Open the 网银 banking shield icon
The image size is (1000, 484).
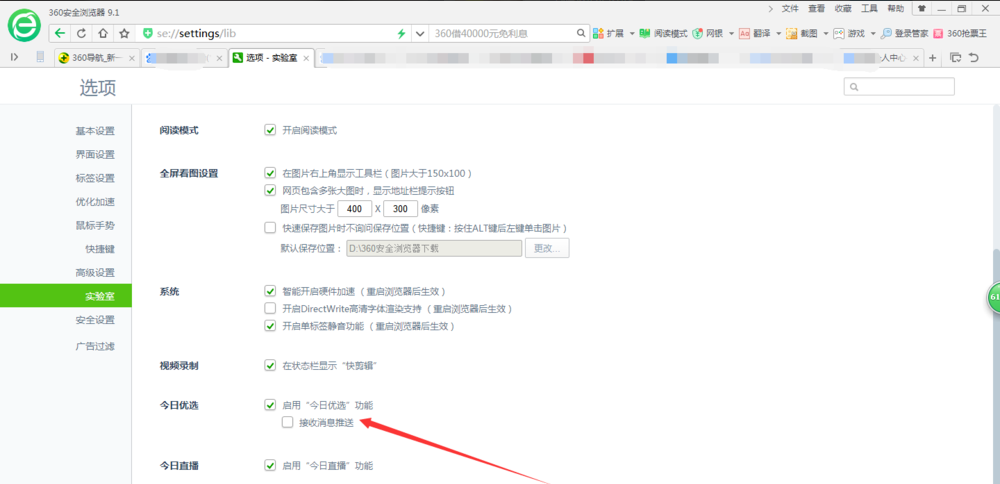click(697, 34)
